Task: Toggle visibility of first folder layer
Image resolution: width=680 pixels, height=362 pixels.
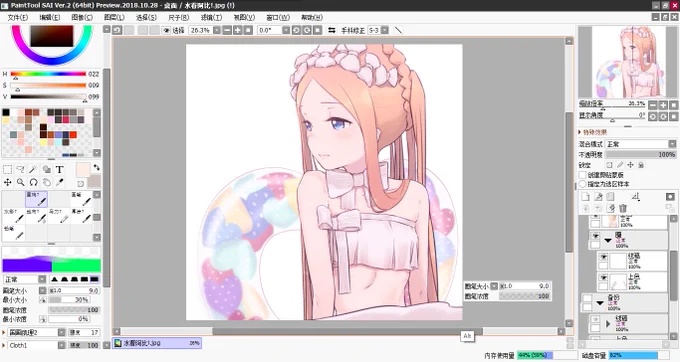Action: pyautogui.click(x=595, y=236)
